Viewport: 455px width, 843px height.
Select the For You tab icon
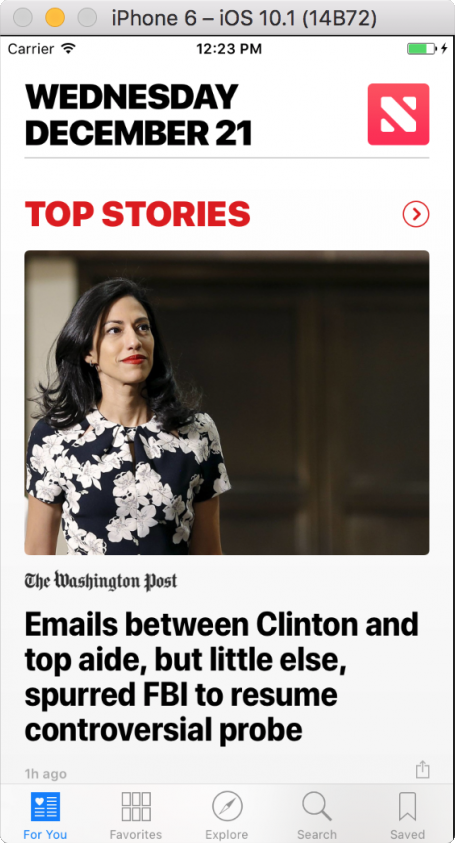pos(45,806)
